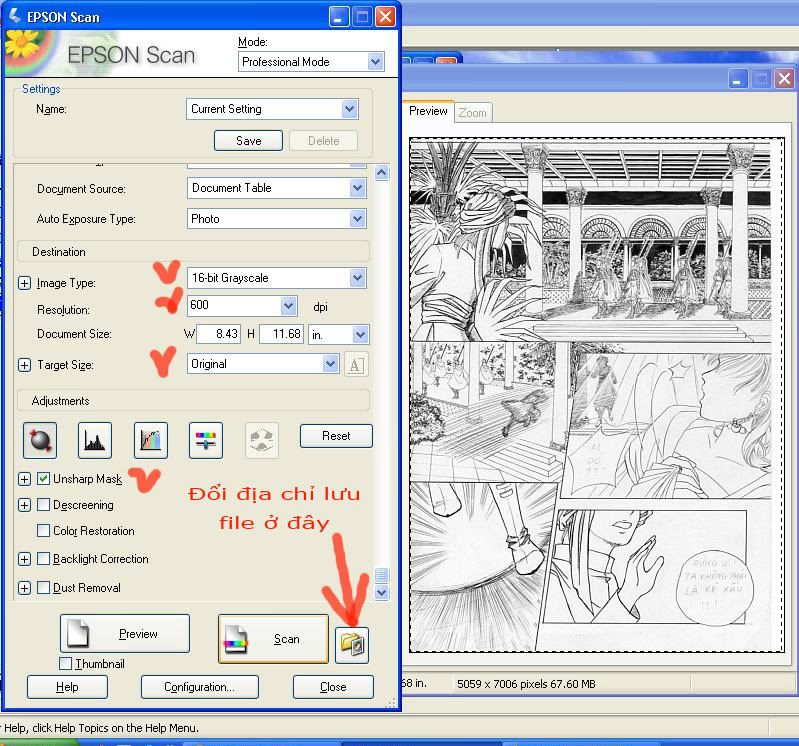Expand the Descreening options
The height and width of the screenshot is (746, 799).
point(24,504)
